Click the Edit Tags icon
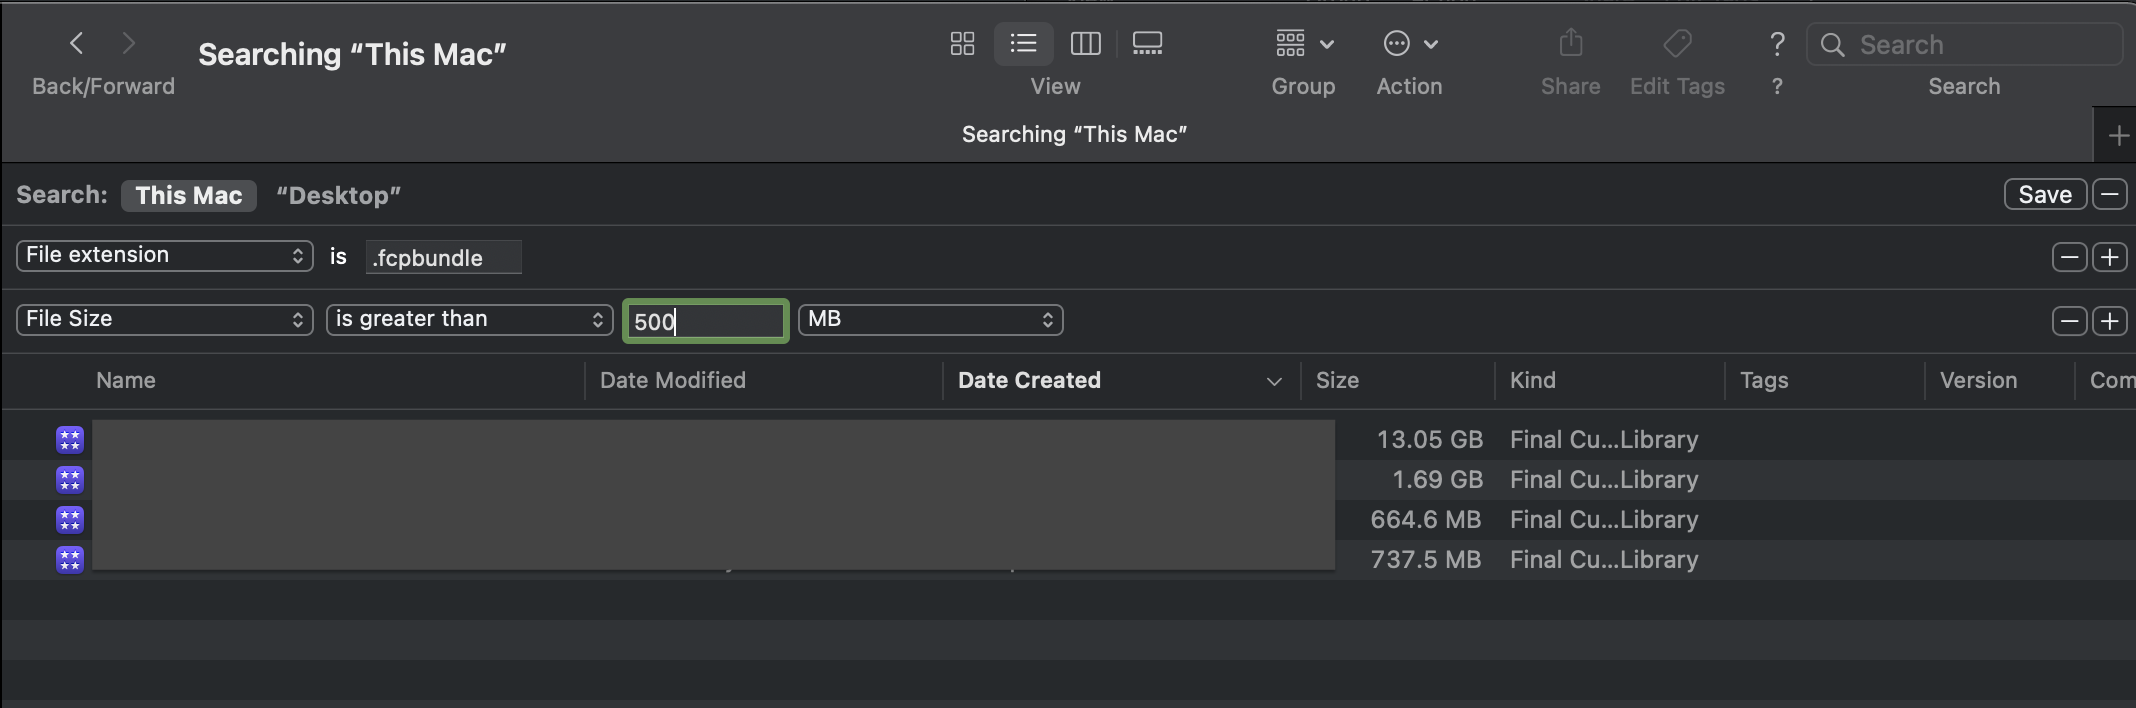This screenshot has height=708, width=2136. coord(1677,44)
